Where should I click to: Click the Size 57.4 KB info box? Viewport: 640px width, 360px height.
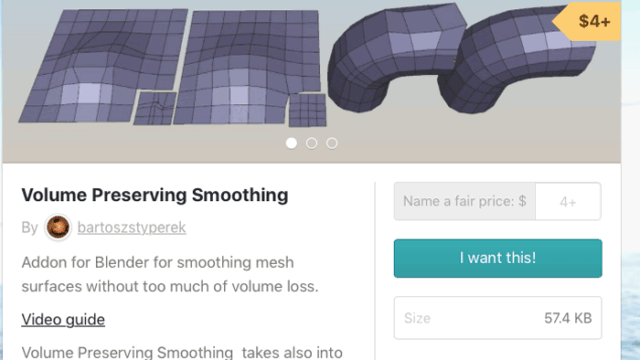pos(498,318)
